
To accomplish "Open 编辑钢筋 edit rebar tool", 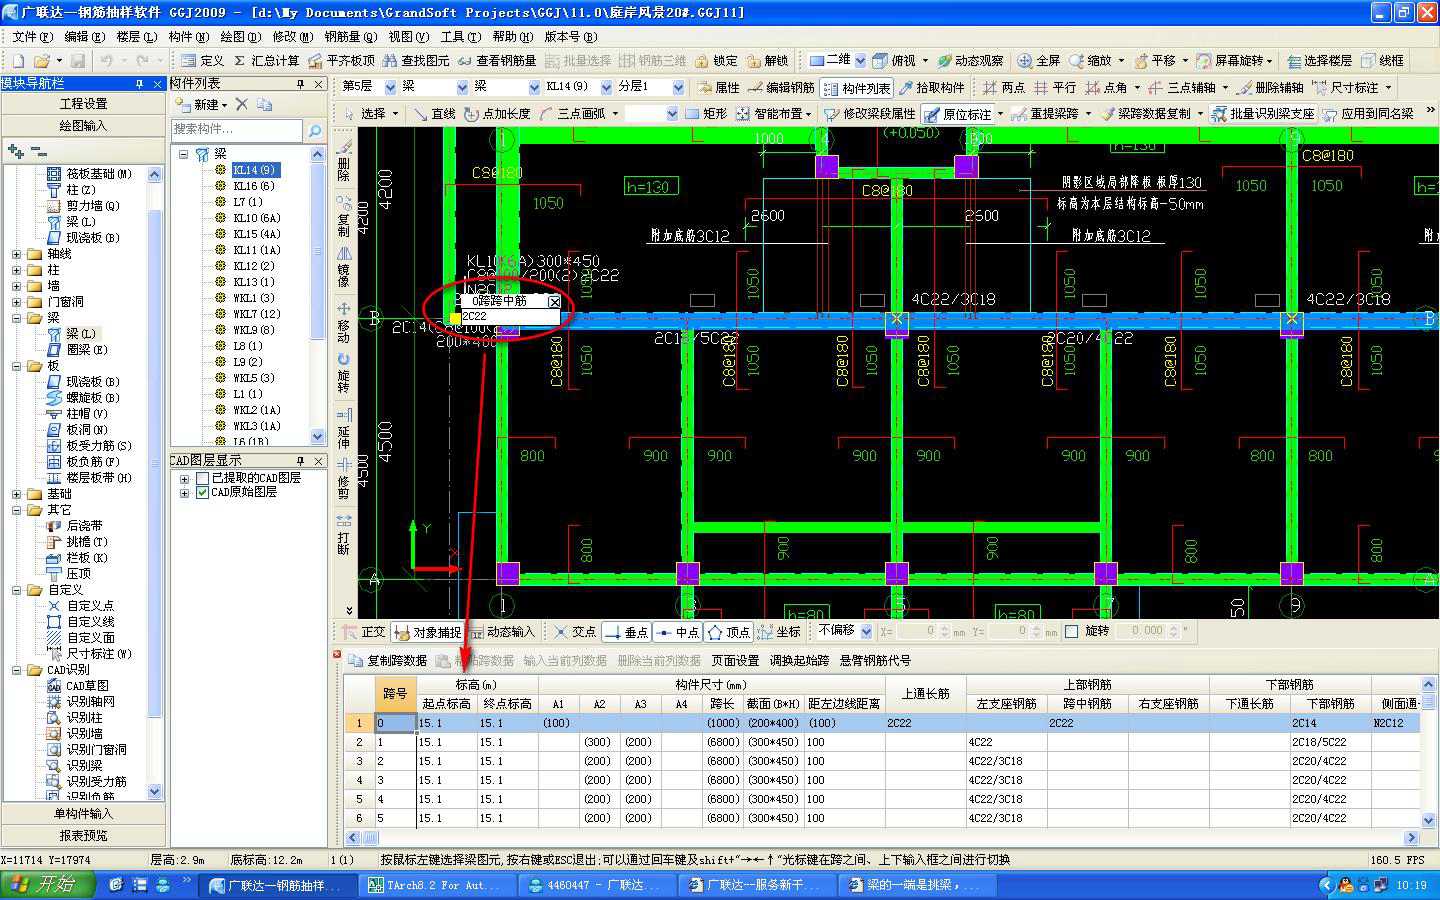I will (x=781, y=87).
